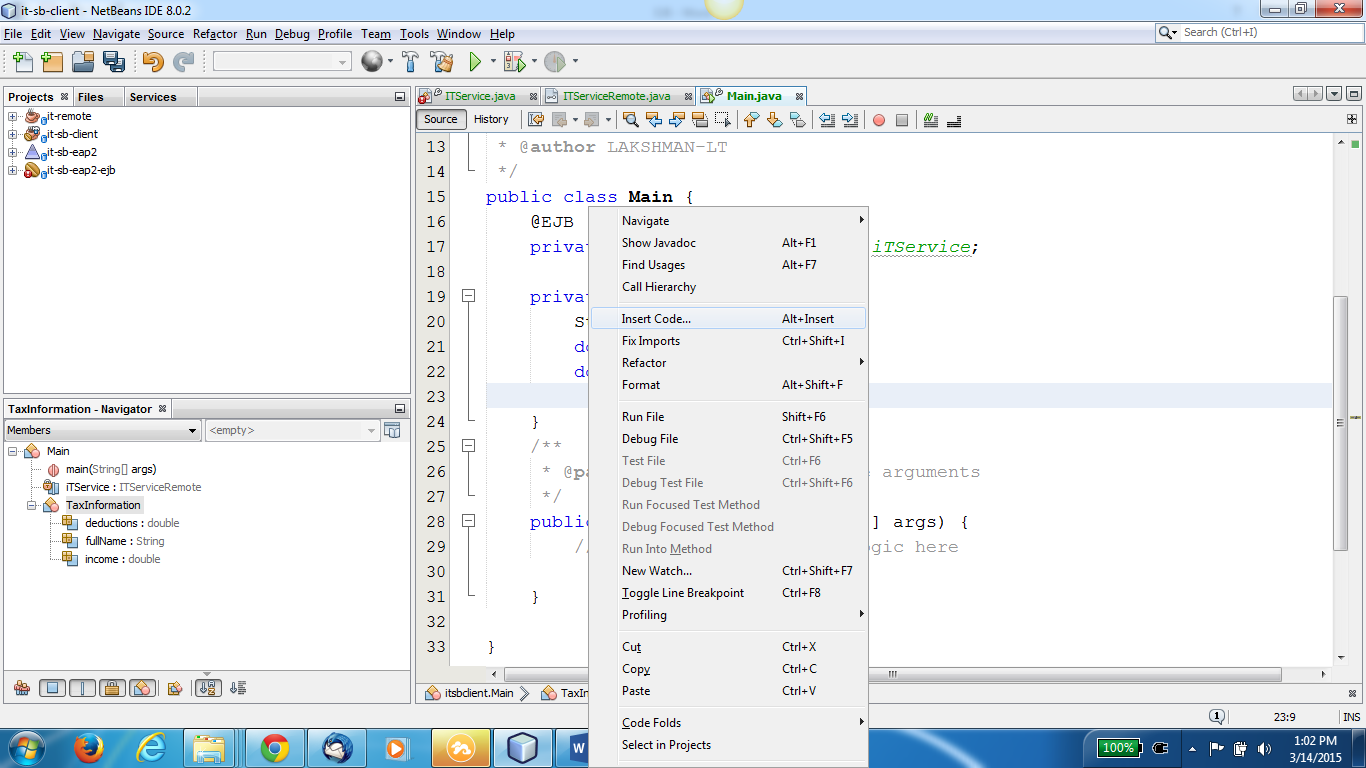Switch to History editor view

pyautogui.click(x=491, y=119)
